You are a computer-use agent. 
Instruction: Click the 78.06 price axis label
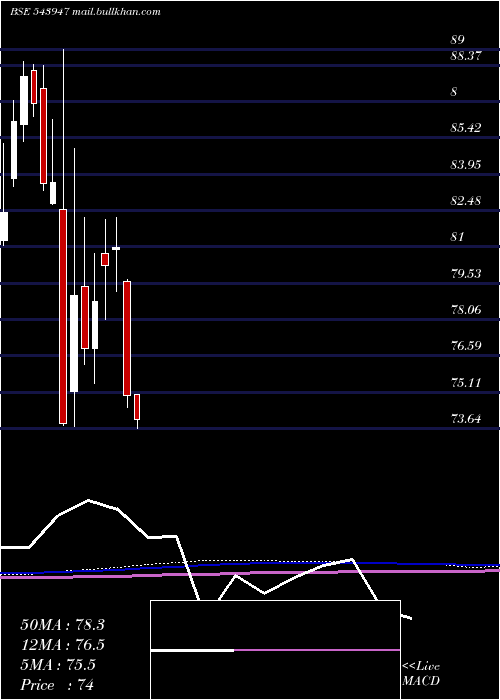point(466,309)
